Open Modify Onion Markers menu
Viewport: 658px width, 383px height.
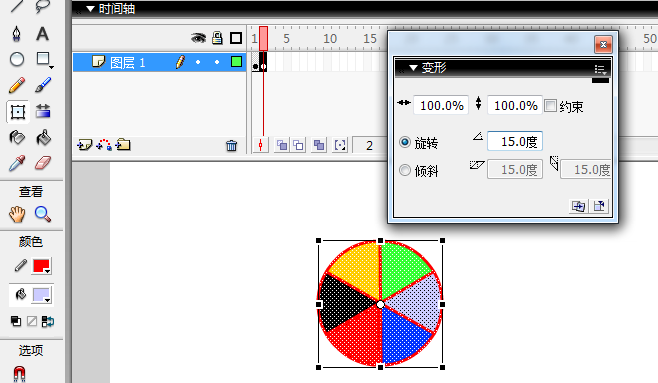tap(340, 145)
